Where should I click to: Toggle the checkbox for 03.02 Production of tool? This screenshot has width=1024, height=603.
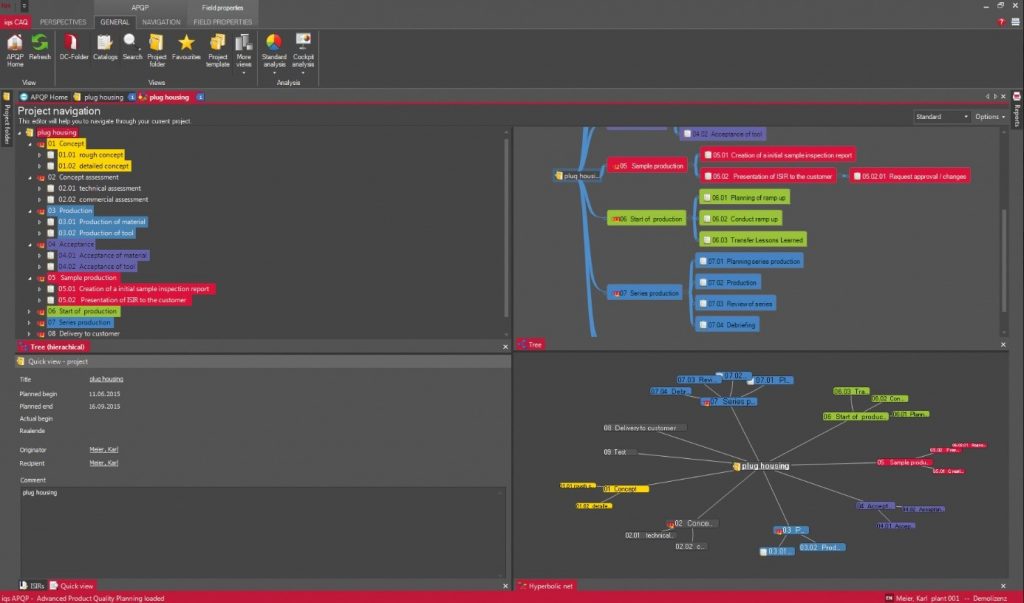(50, 233)
